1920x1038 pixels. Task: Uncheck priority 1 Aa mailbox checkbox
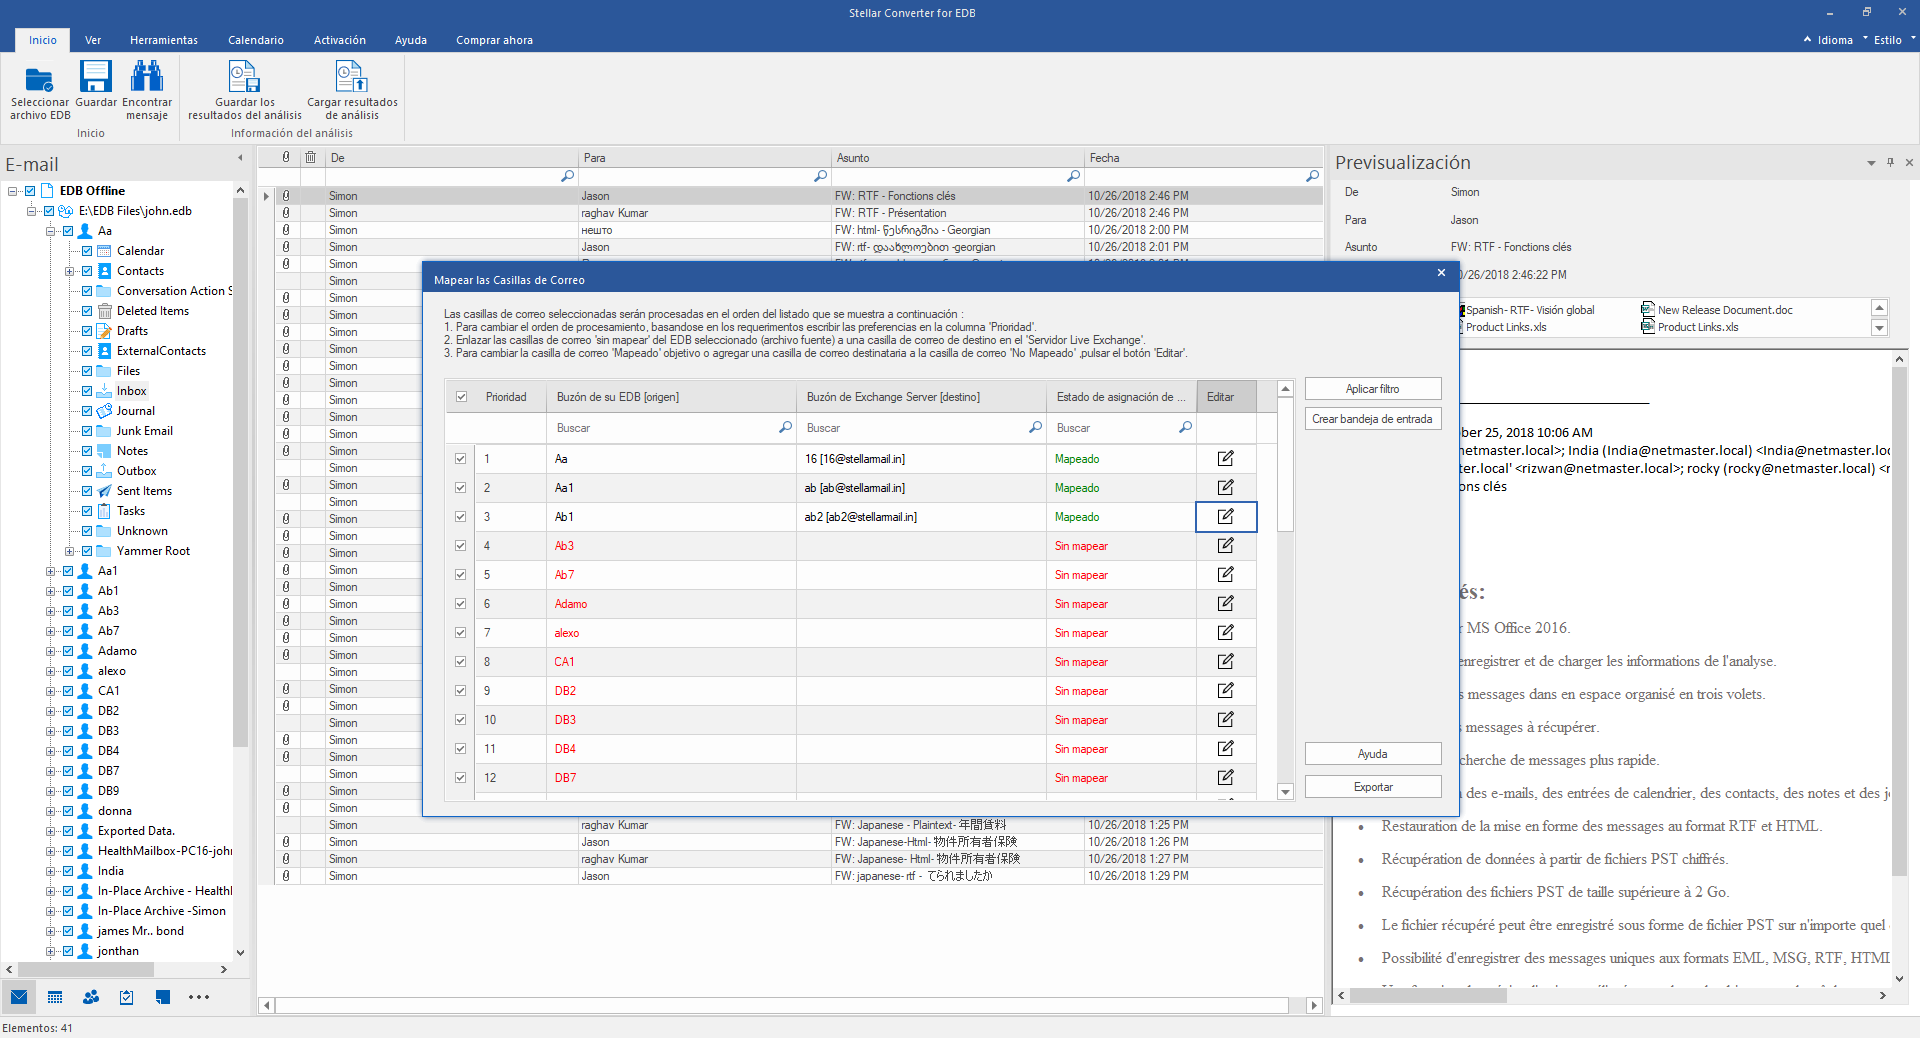[x=461, y=459]
